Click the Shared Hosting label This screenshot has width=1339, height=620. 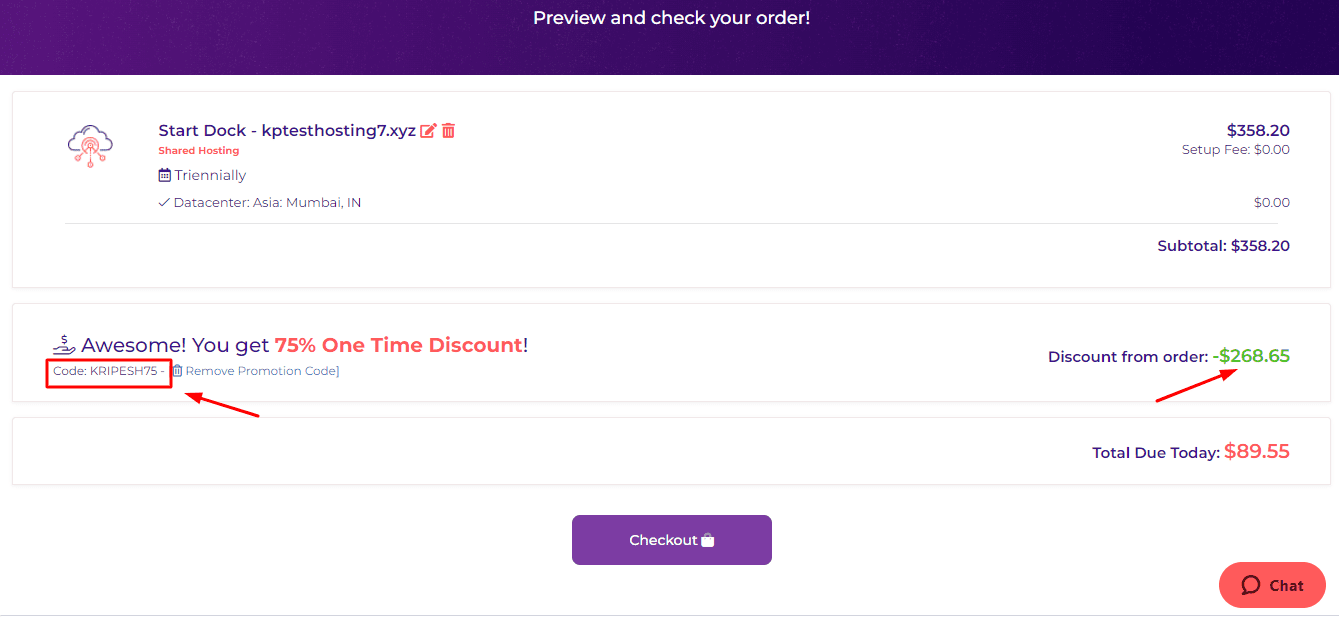click(x=198, y=151)
